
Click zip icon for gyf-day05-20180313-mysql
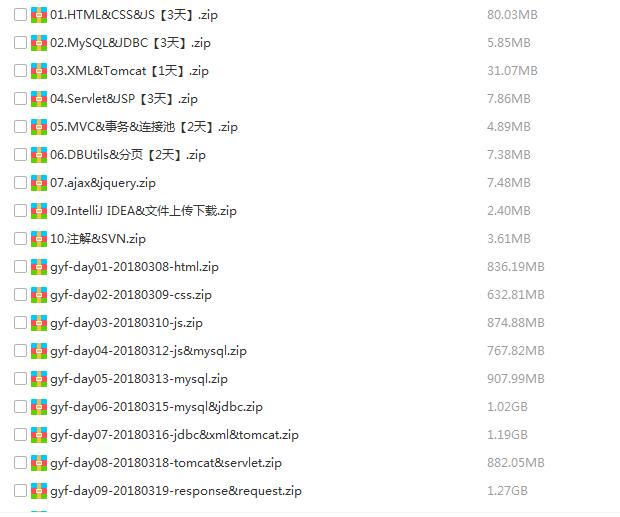point(39,379)
